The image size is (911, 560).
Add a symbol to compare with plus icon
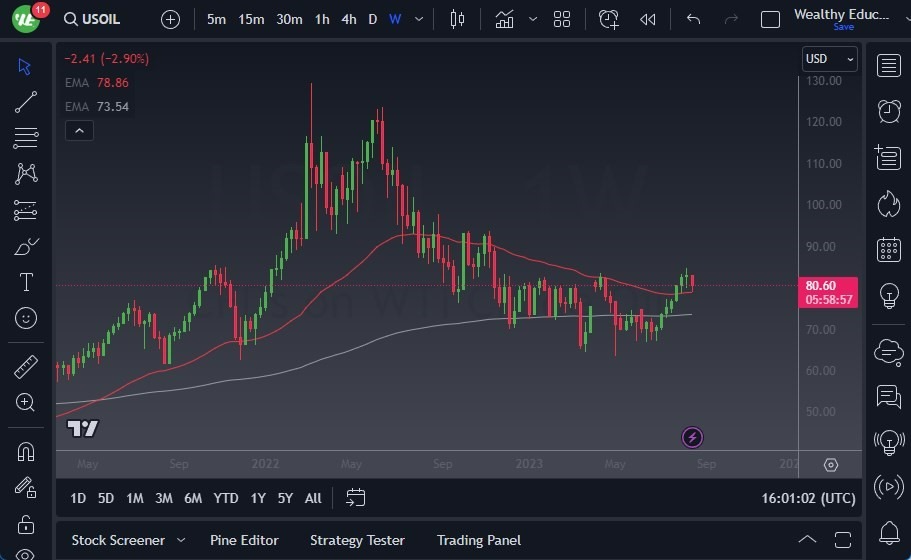coord(170,20)
